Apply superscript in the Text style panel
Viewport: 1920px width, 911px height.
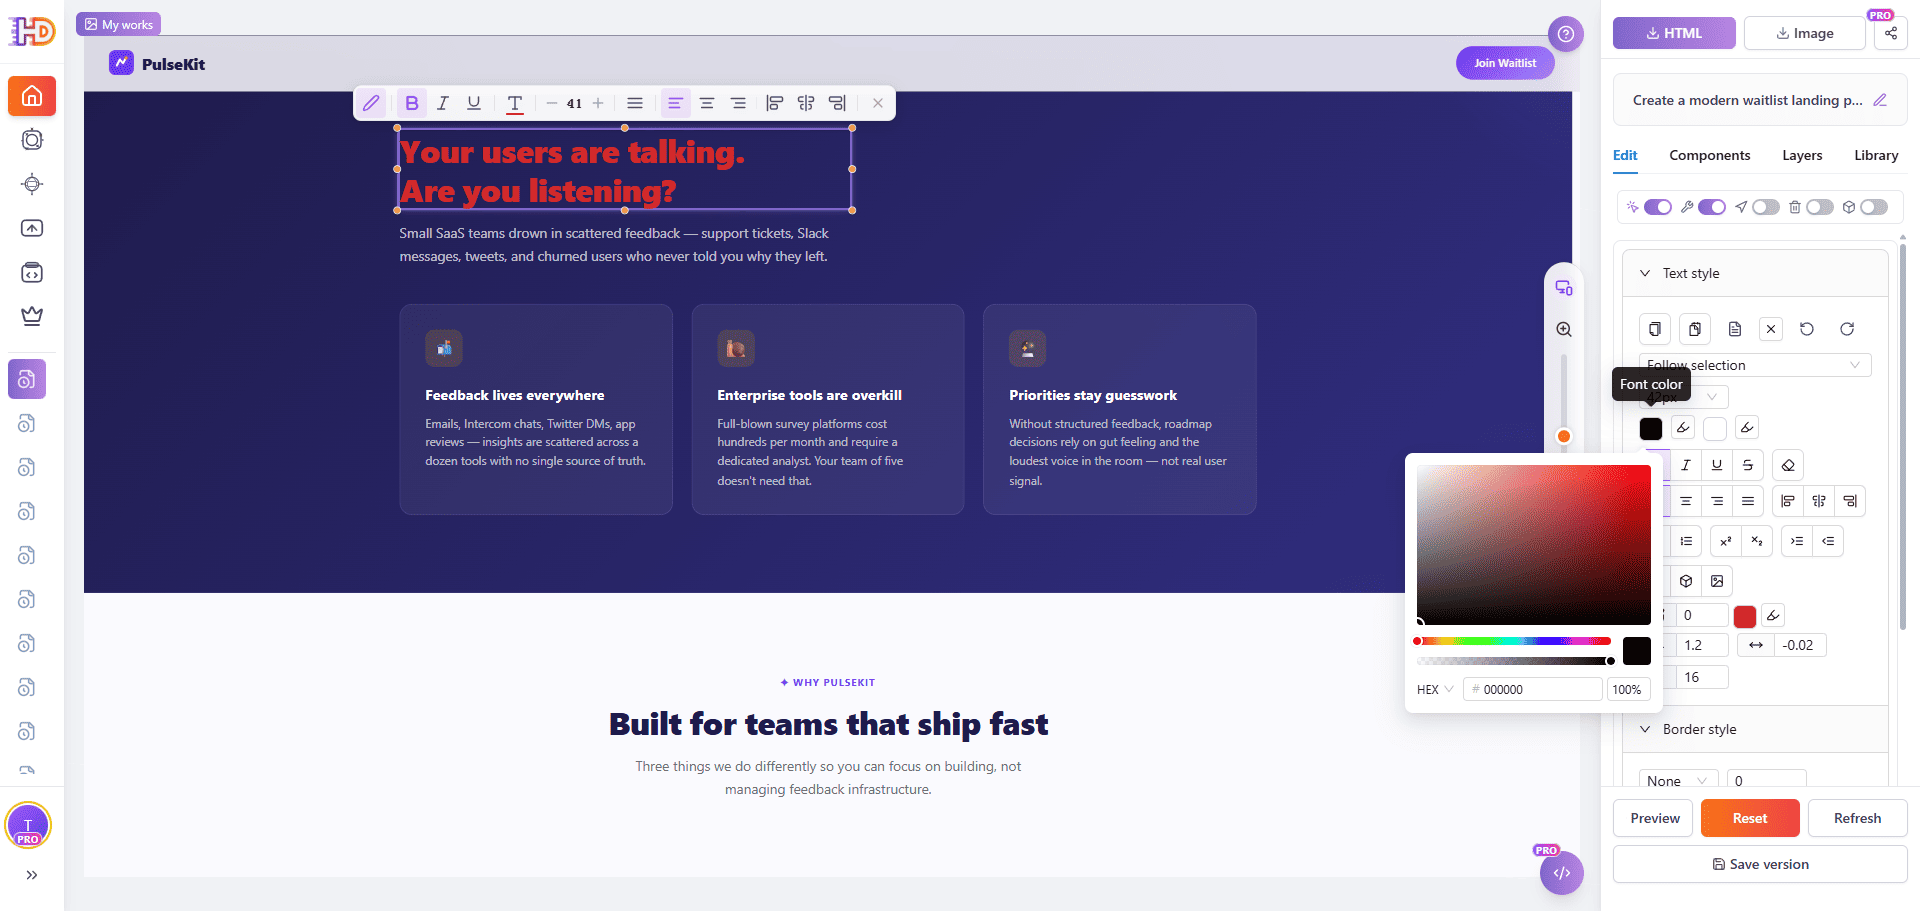tap(1726, 541)
